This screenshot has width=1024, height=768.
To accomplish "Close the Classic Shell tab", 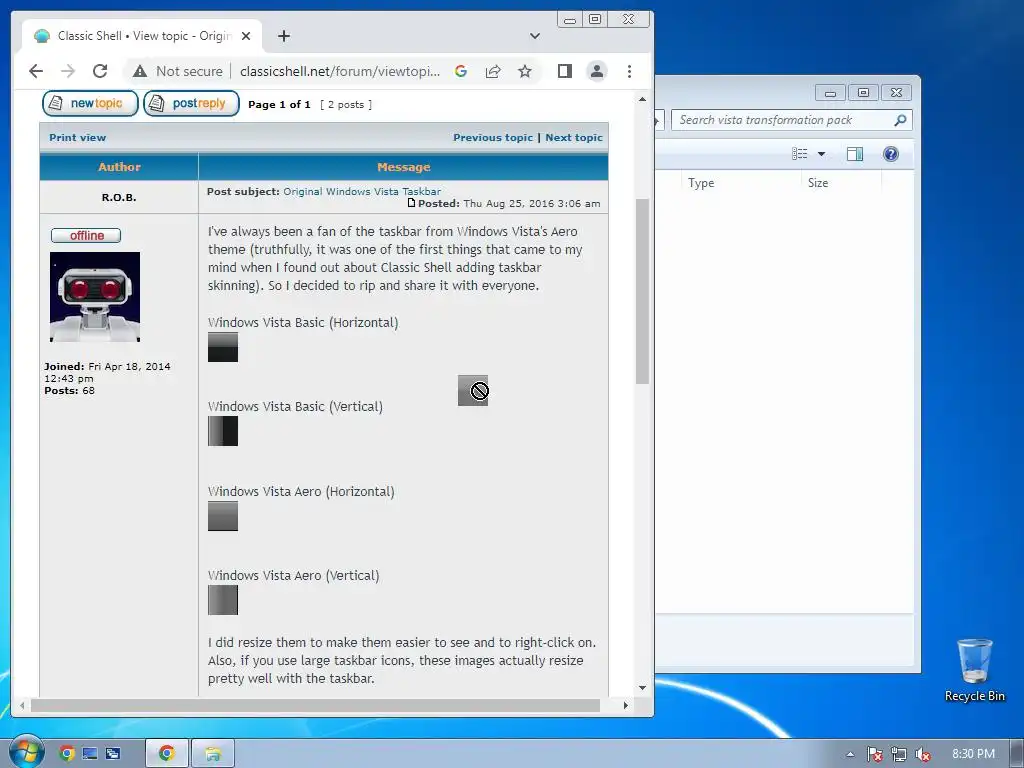I will [x=246, y=36].
